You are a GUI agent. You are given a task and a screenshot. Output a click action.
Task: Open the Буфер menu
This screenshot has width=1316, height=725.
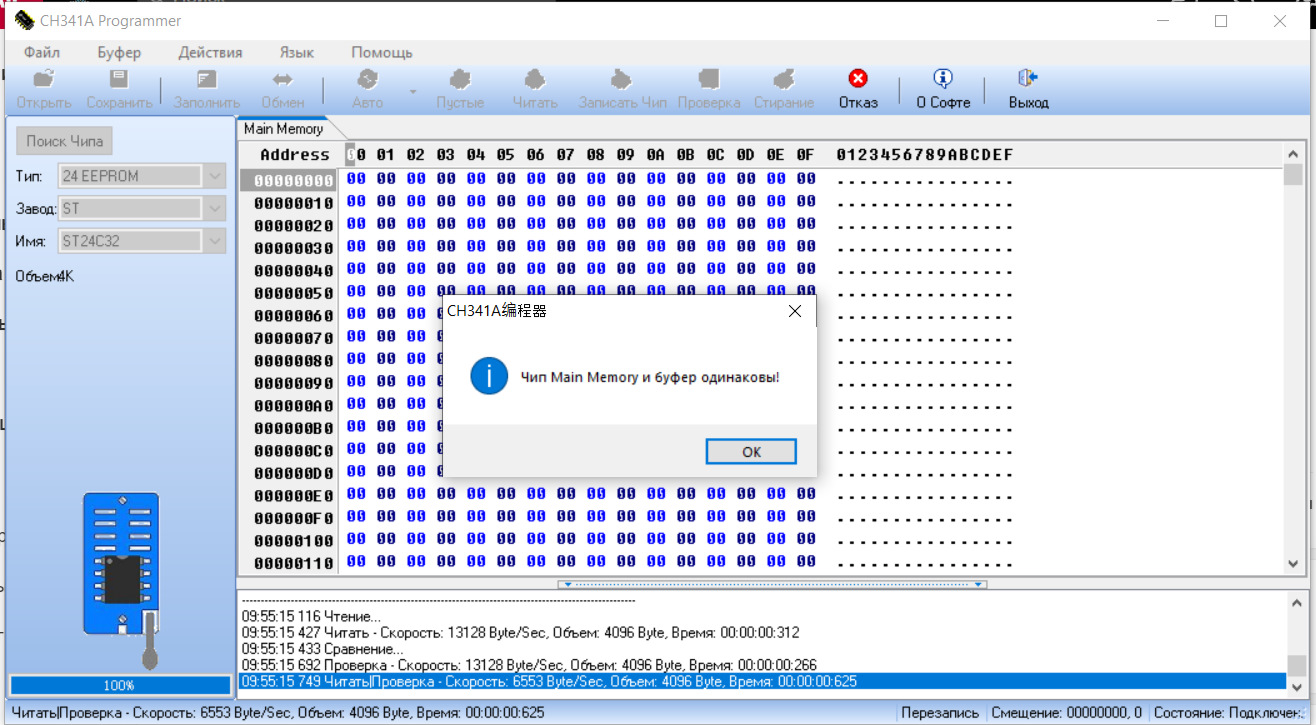click(x=119, y=53)
